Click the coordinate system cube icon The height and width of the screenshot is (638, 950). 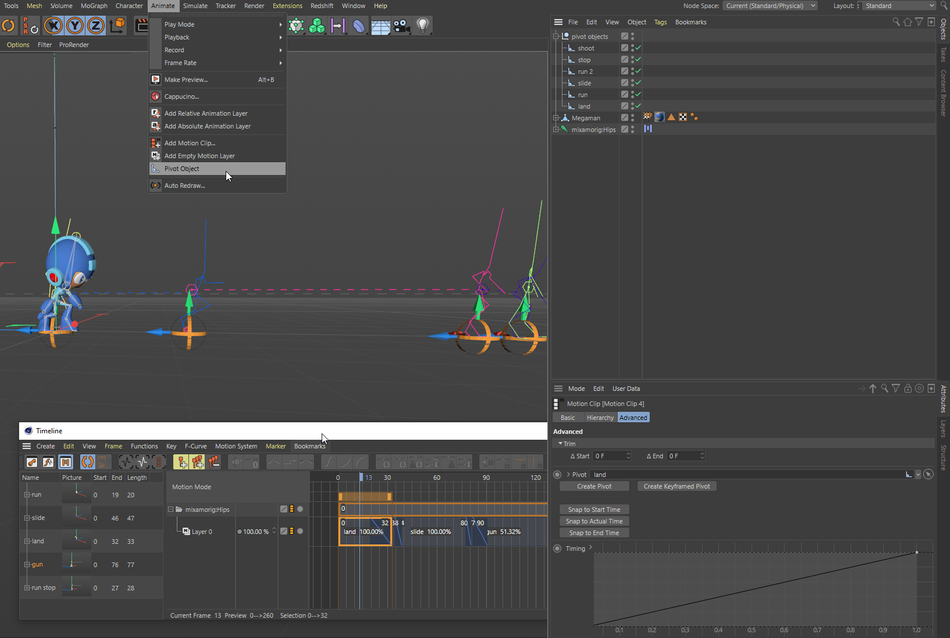click(x=117, y=25)
